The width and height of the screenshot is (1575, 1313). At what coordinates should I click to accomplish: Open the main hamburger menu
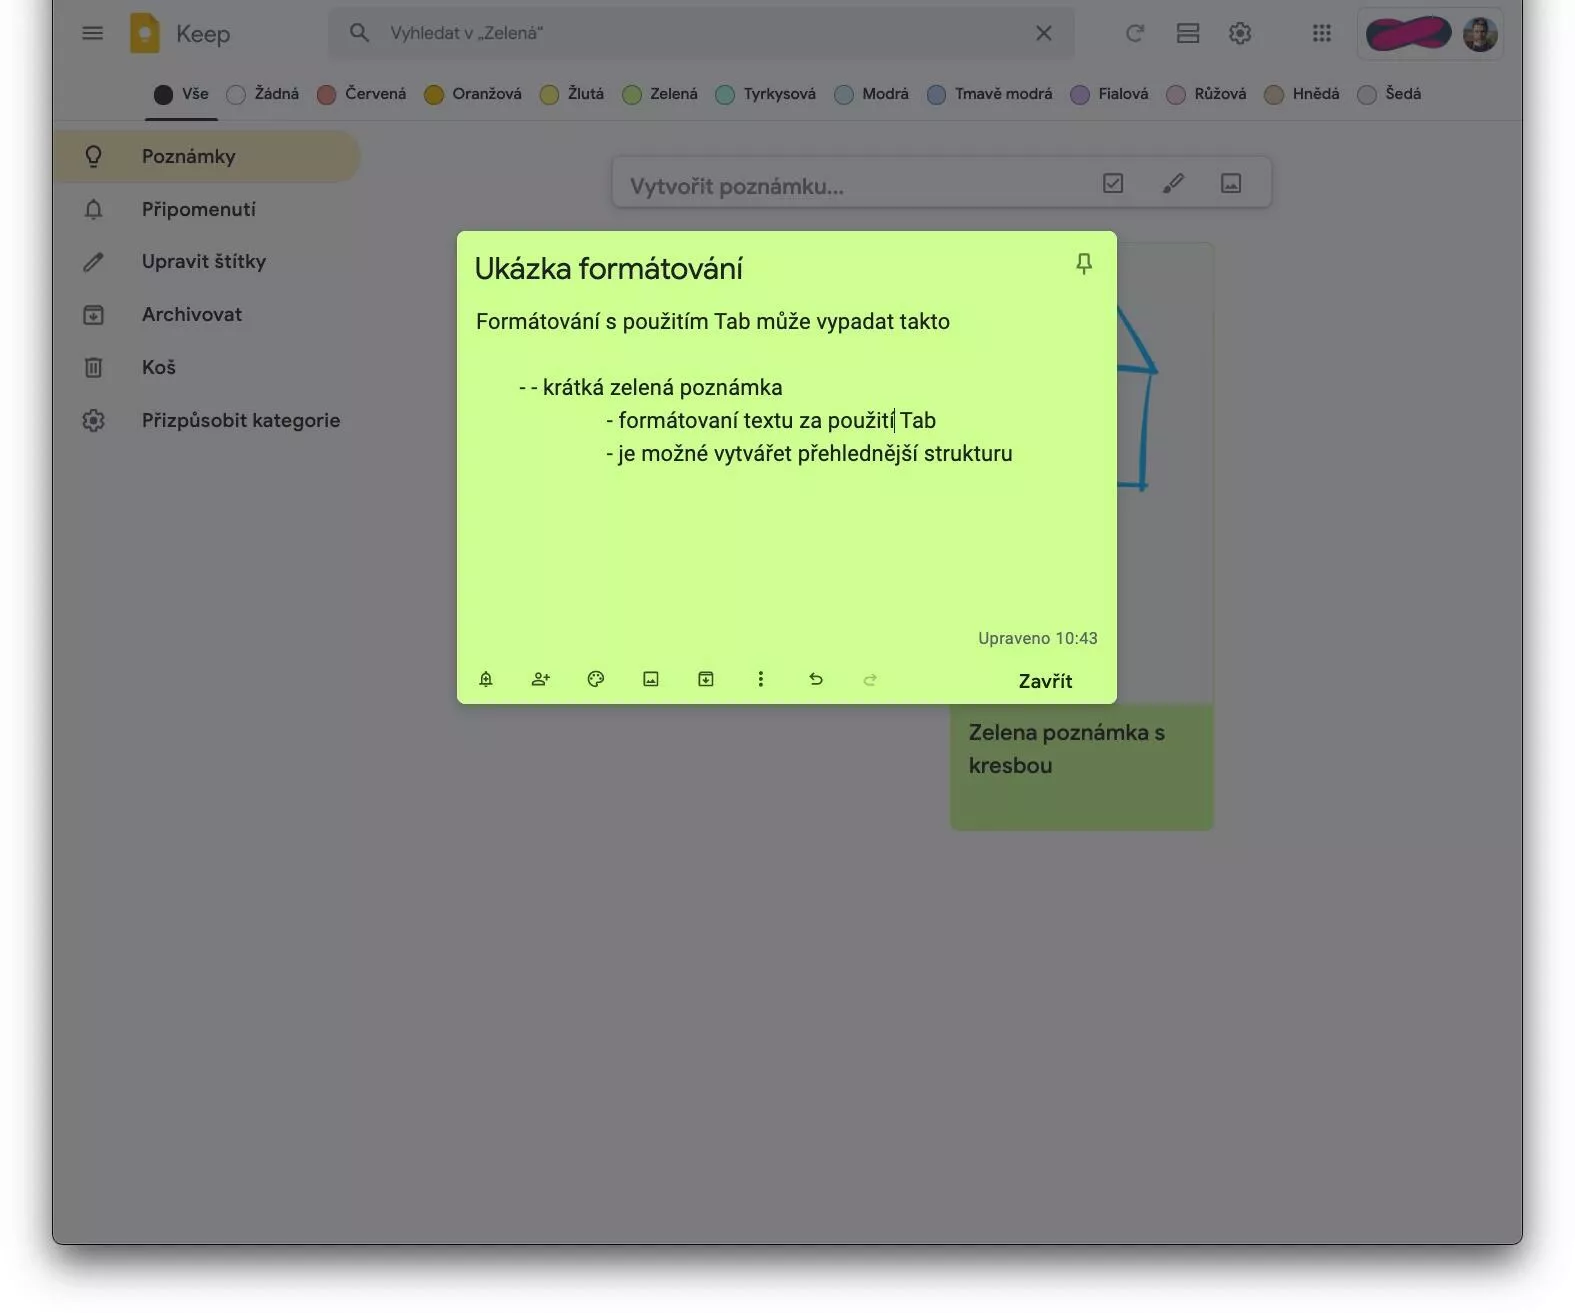click(92, 33)
